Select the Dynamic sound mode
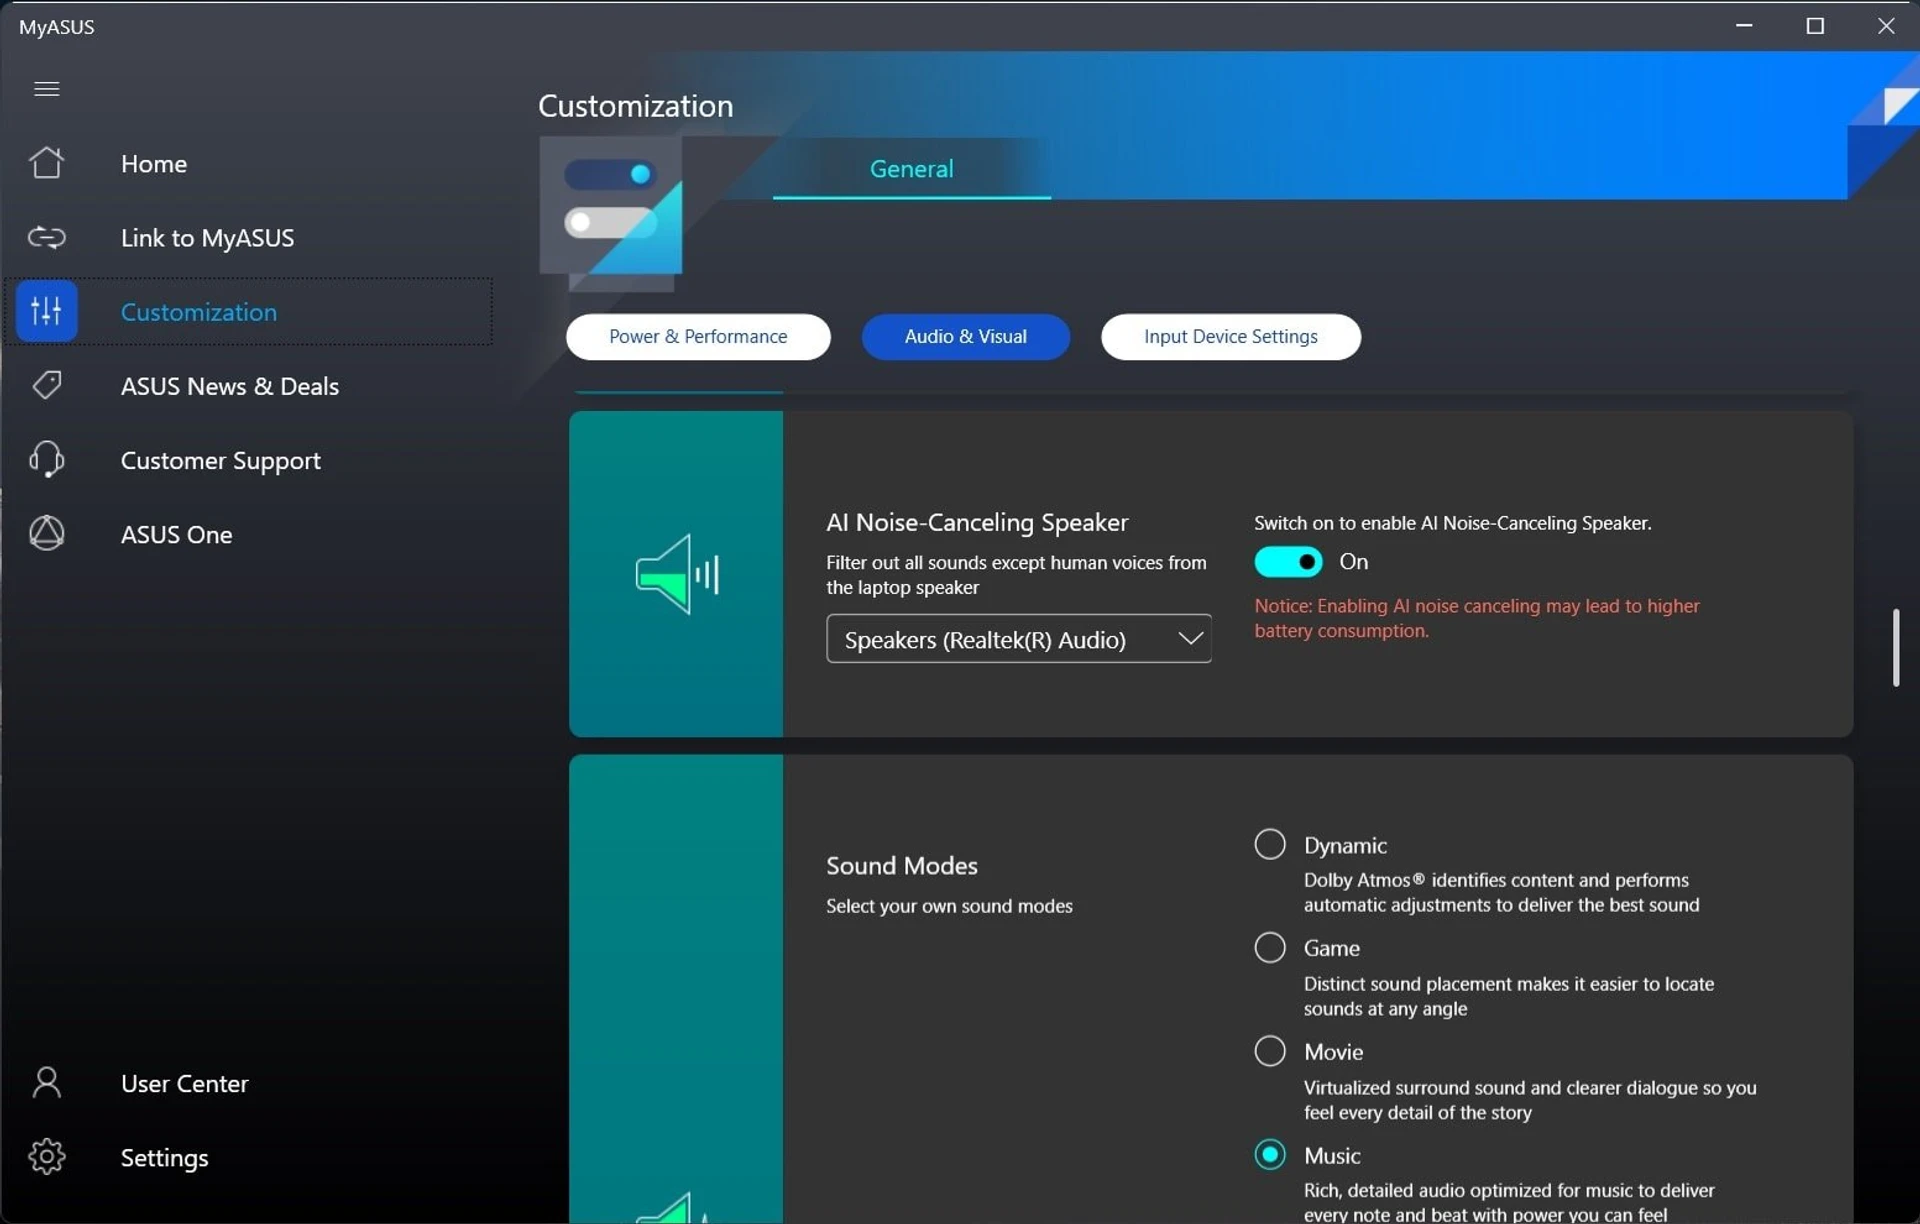This screenshot has width=1920, height=1224. point(1270,844)
